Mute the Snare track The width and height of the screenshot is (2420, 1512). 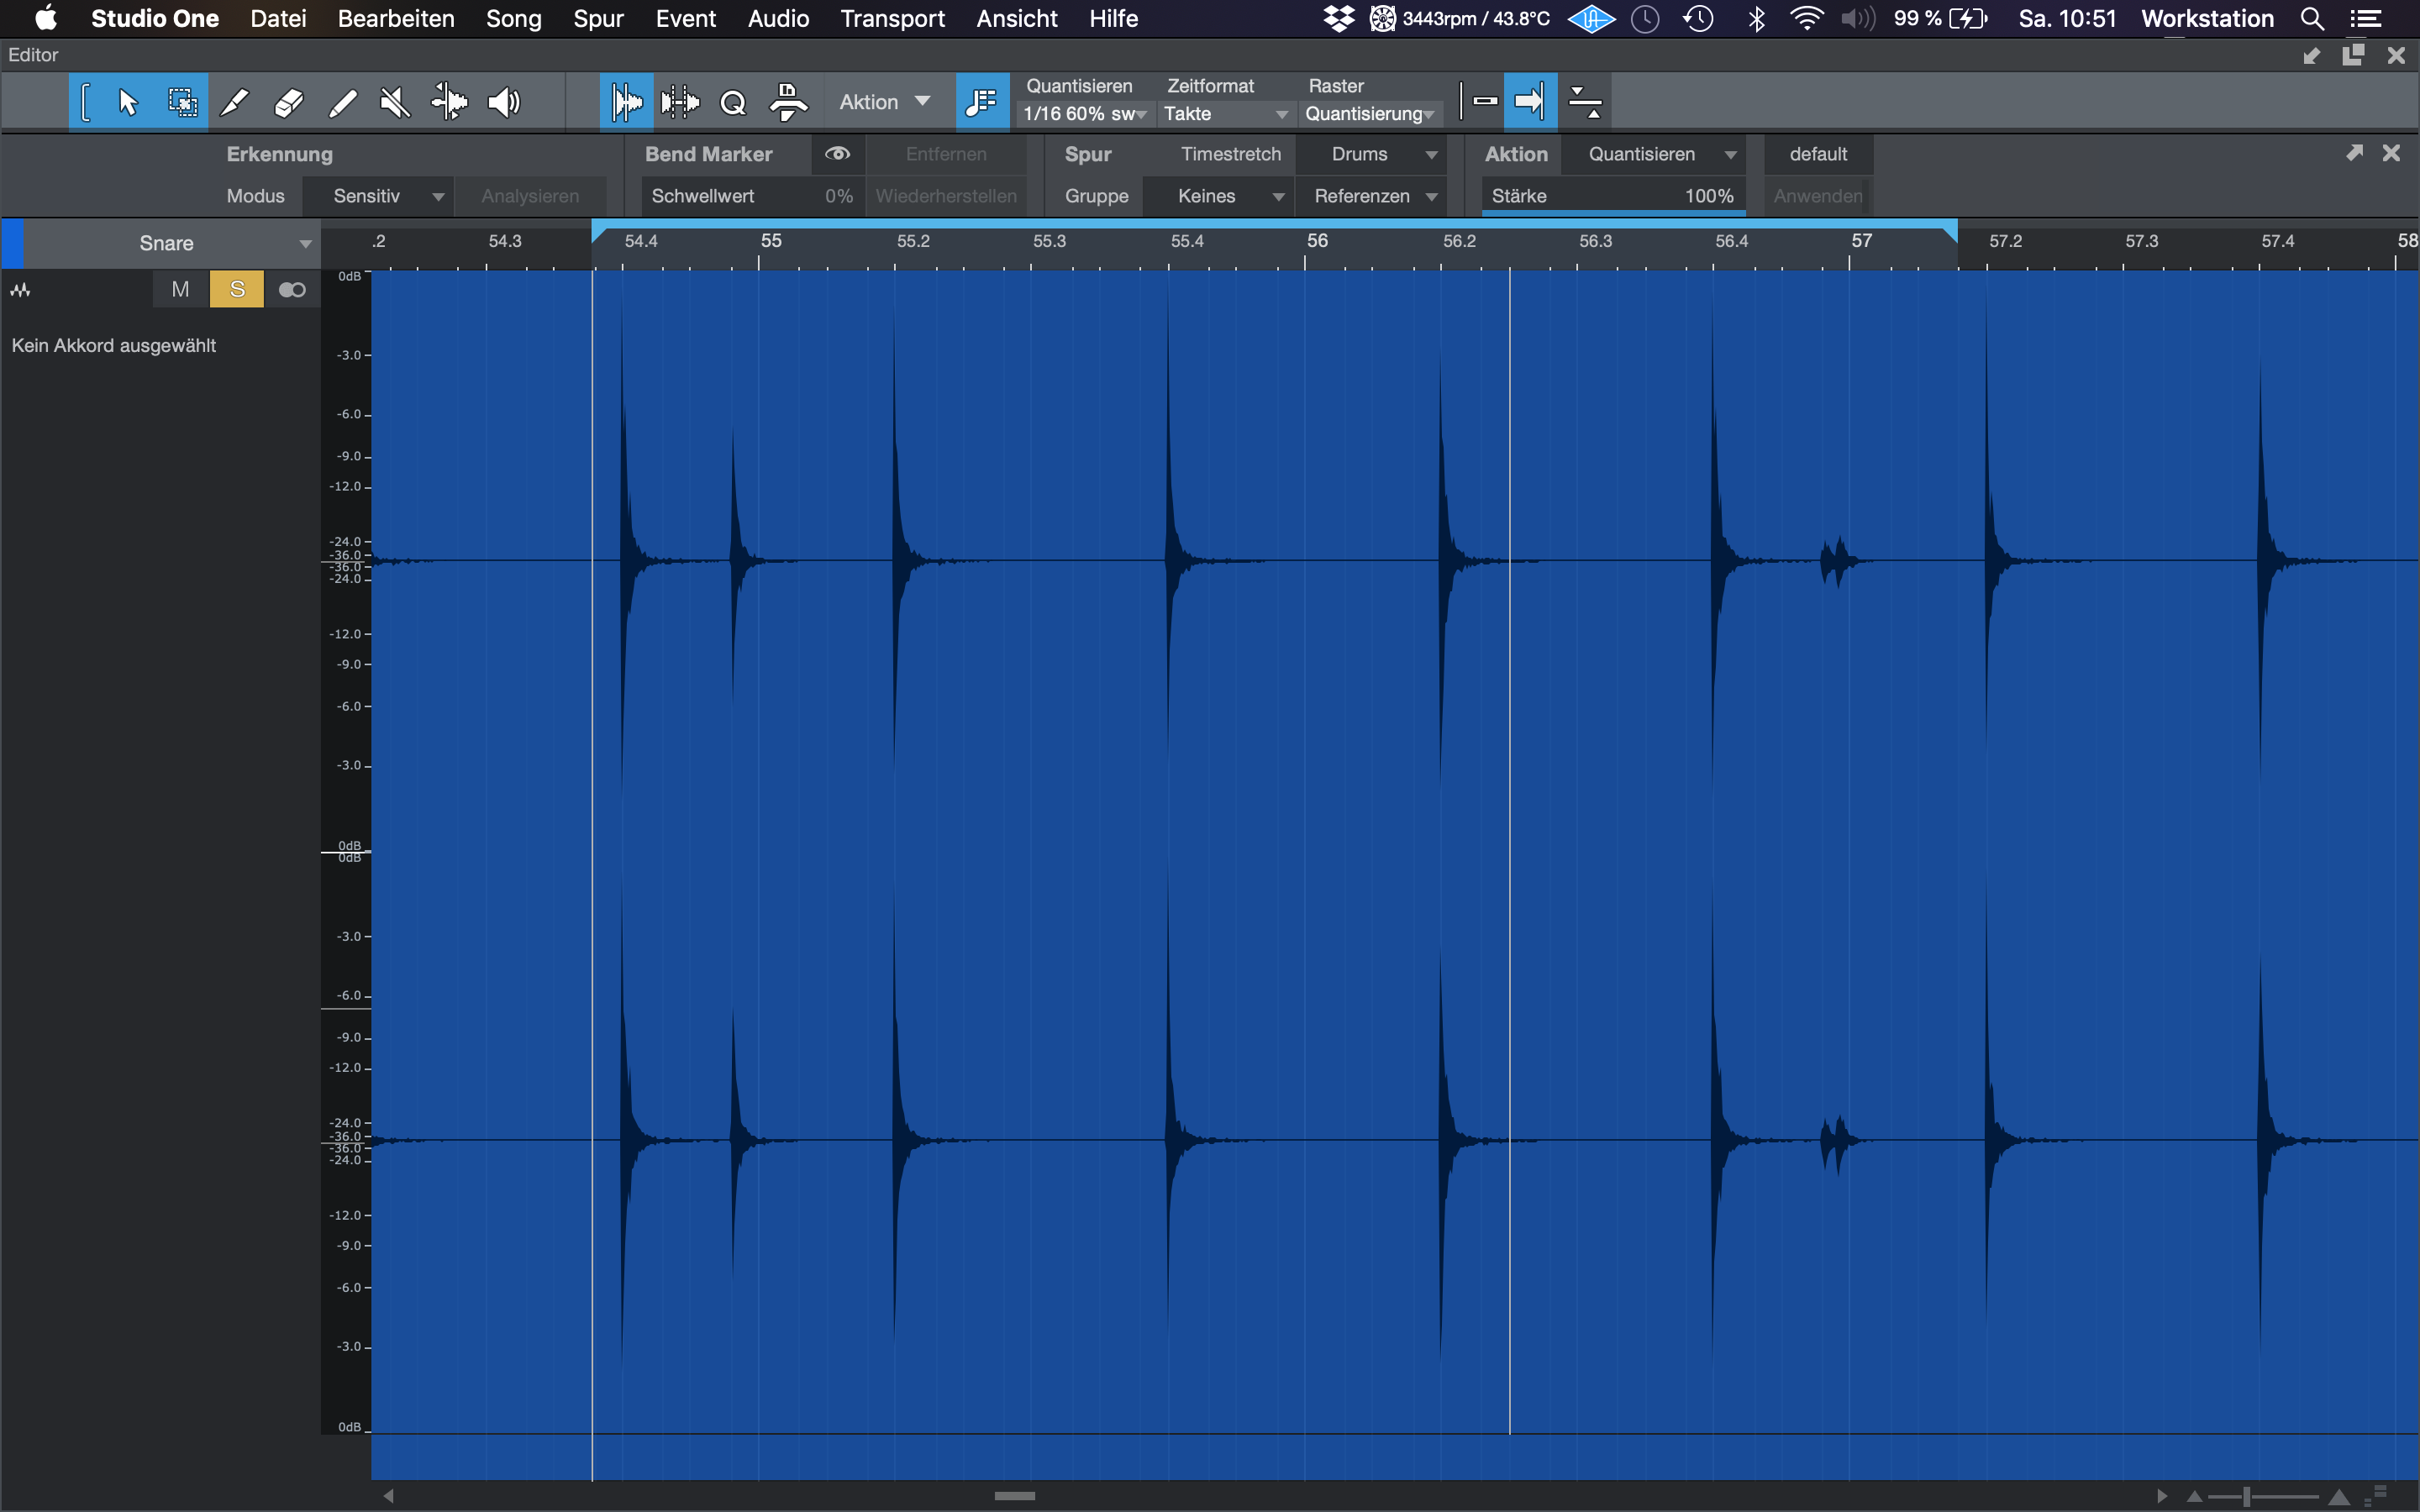(x=180, y=290)
